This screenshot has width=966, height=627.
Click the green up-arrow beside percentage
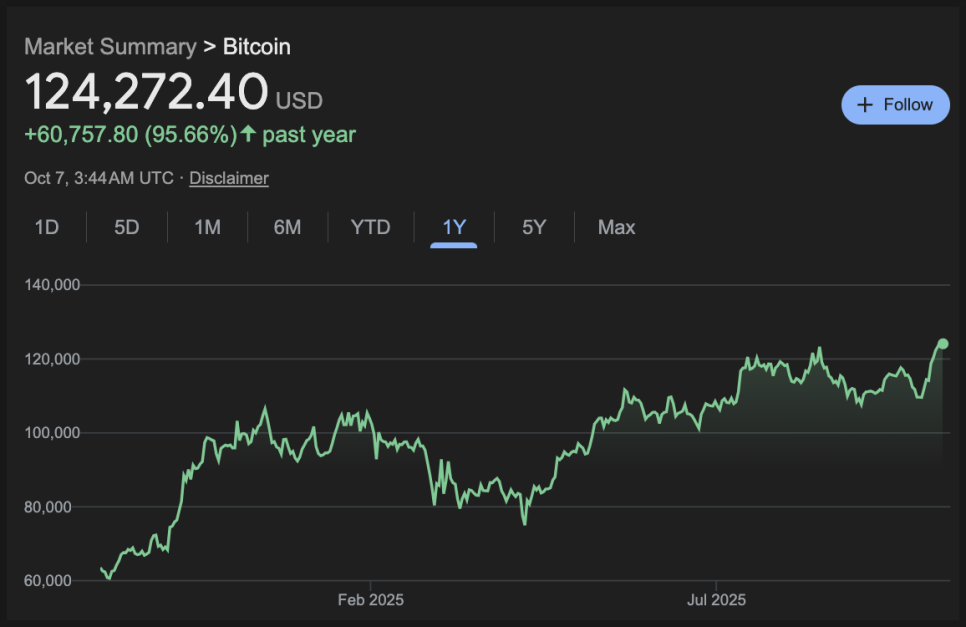tap(249, 134)
